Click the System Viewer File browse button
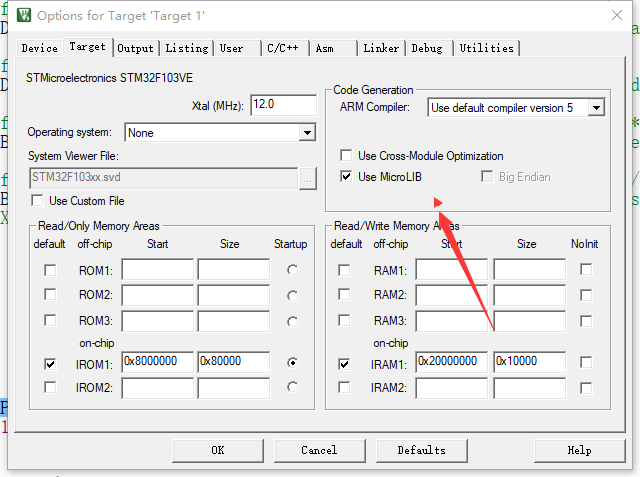This screenshot has height=477, width=640. pos(308,179)
